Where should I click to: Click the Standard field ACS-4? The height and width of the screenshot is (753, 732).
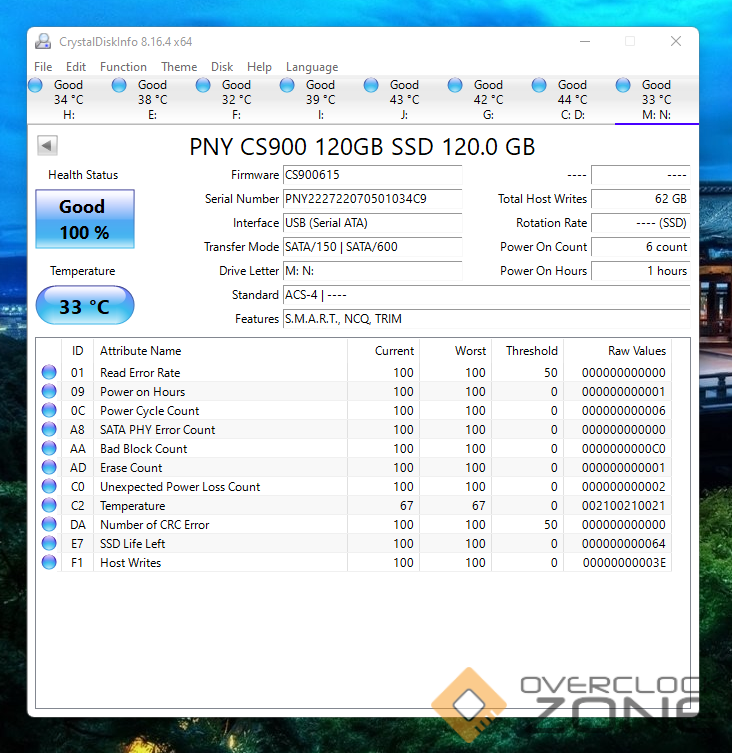click(x=487, y=295)
